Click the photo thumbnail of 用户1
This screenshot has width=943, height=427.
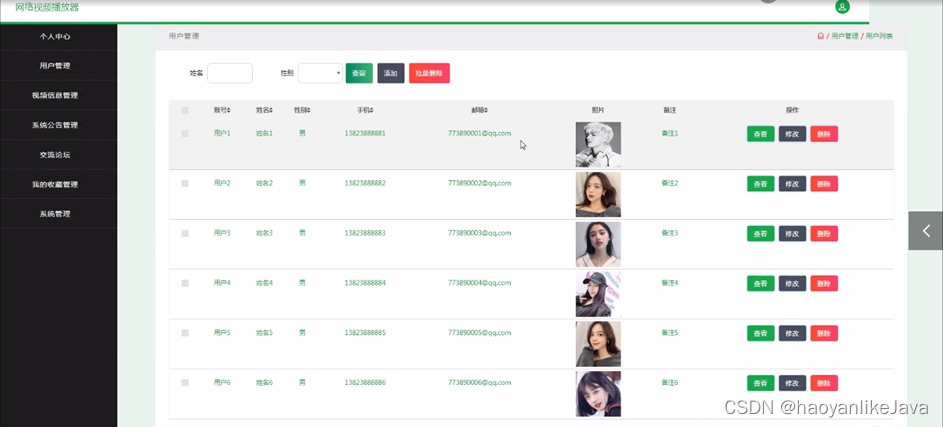pos(598,144)
